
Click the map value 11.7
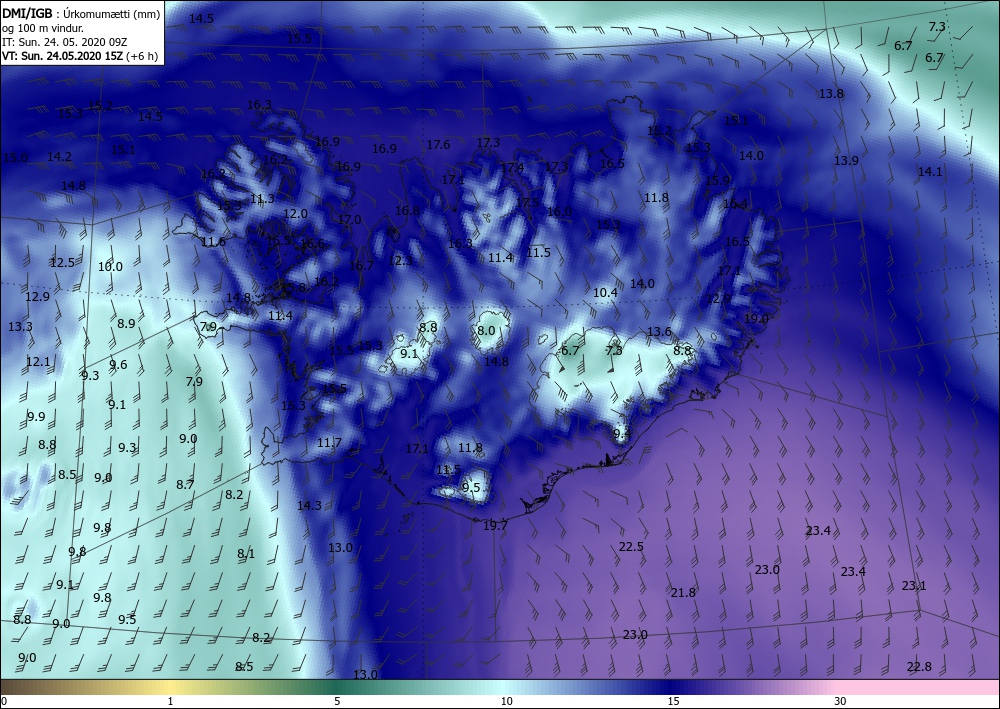329,442
